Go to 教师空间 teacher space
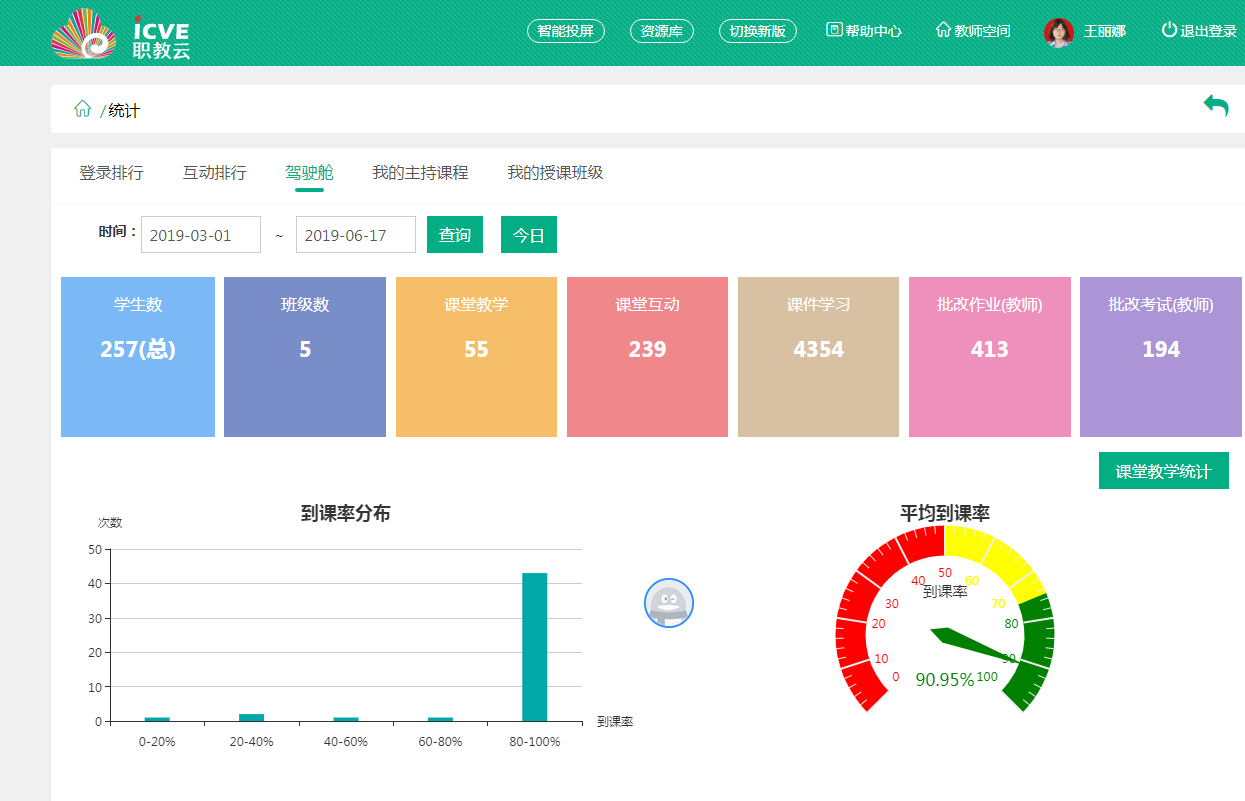This screenshot has height=801, width=1245. 972,31
